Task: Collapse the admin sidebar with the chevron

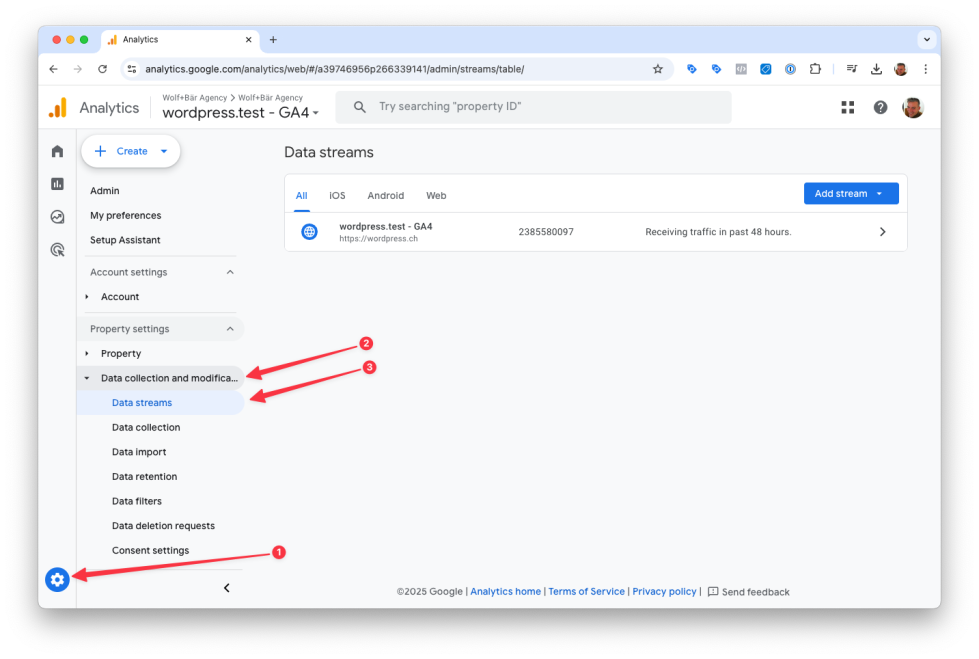Action: tap(227, 588)
